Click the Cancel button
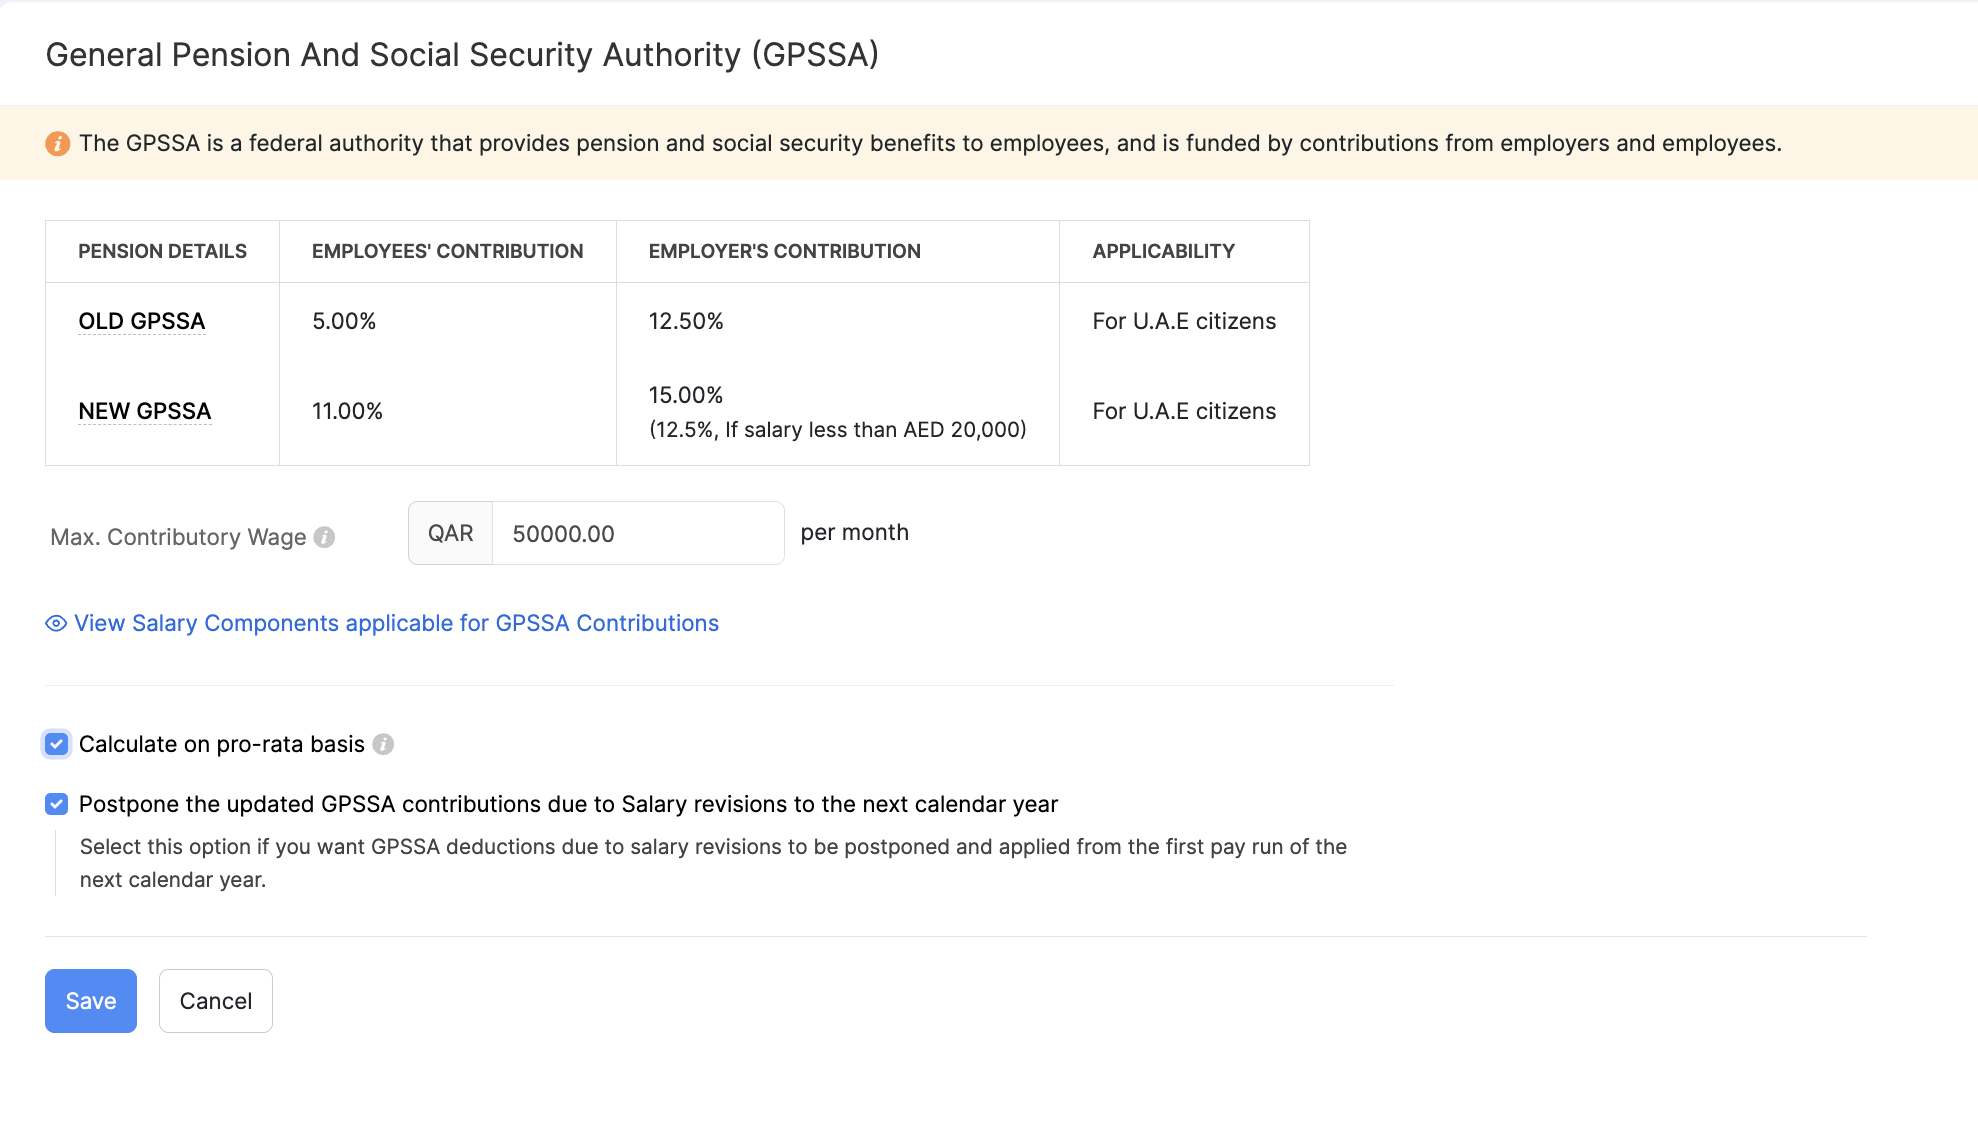 [x=215, y=1000]
